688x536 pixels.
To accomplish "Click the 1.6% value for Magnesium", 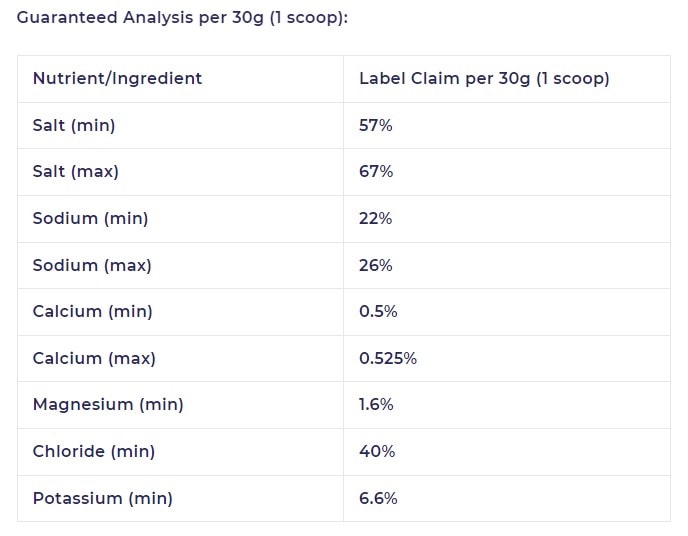I will point(376,404).
